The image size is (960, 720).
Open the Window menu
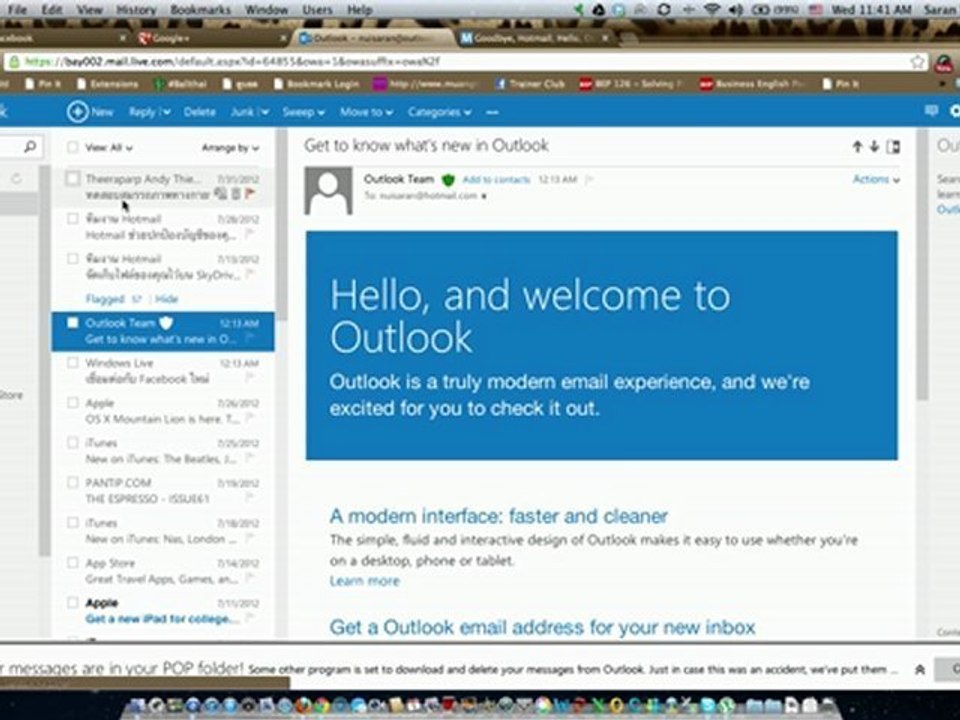tap(266, 10)
